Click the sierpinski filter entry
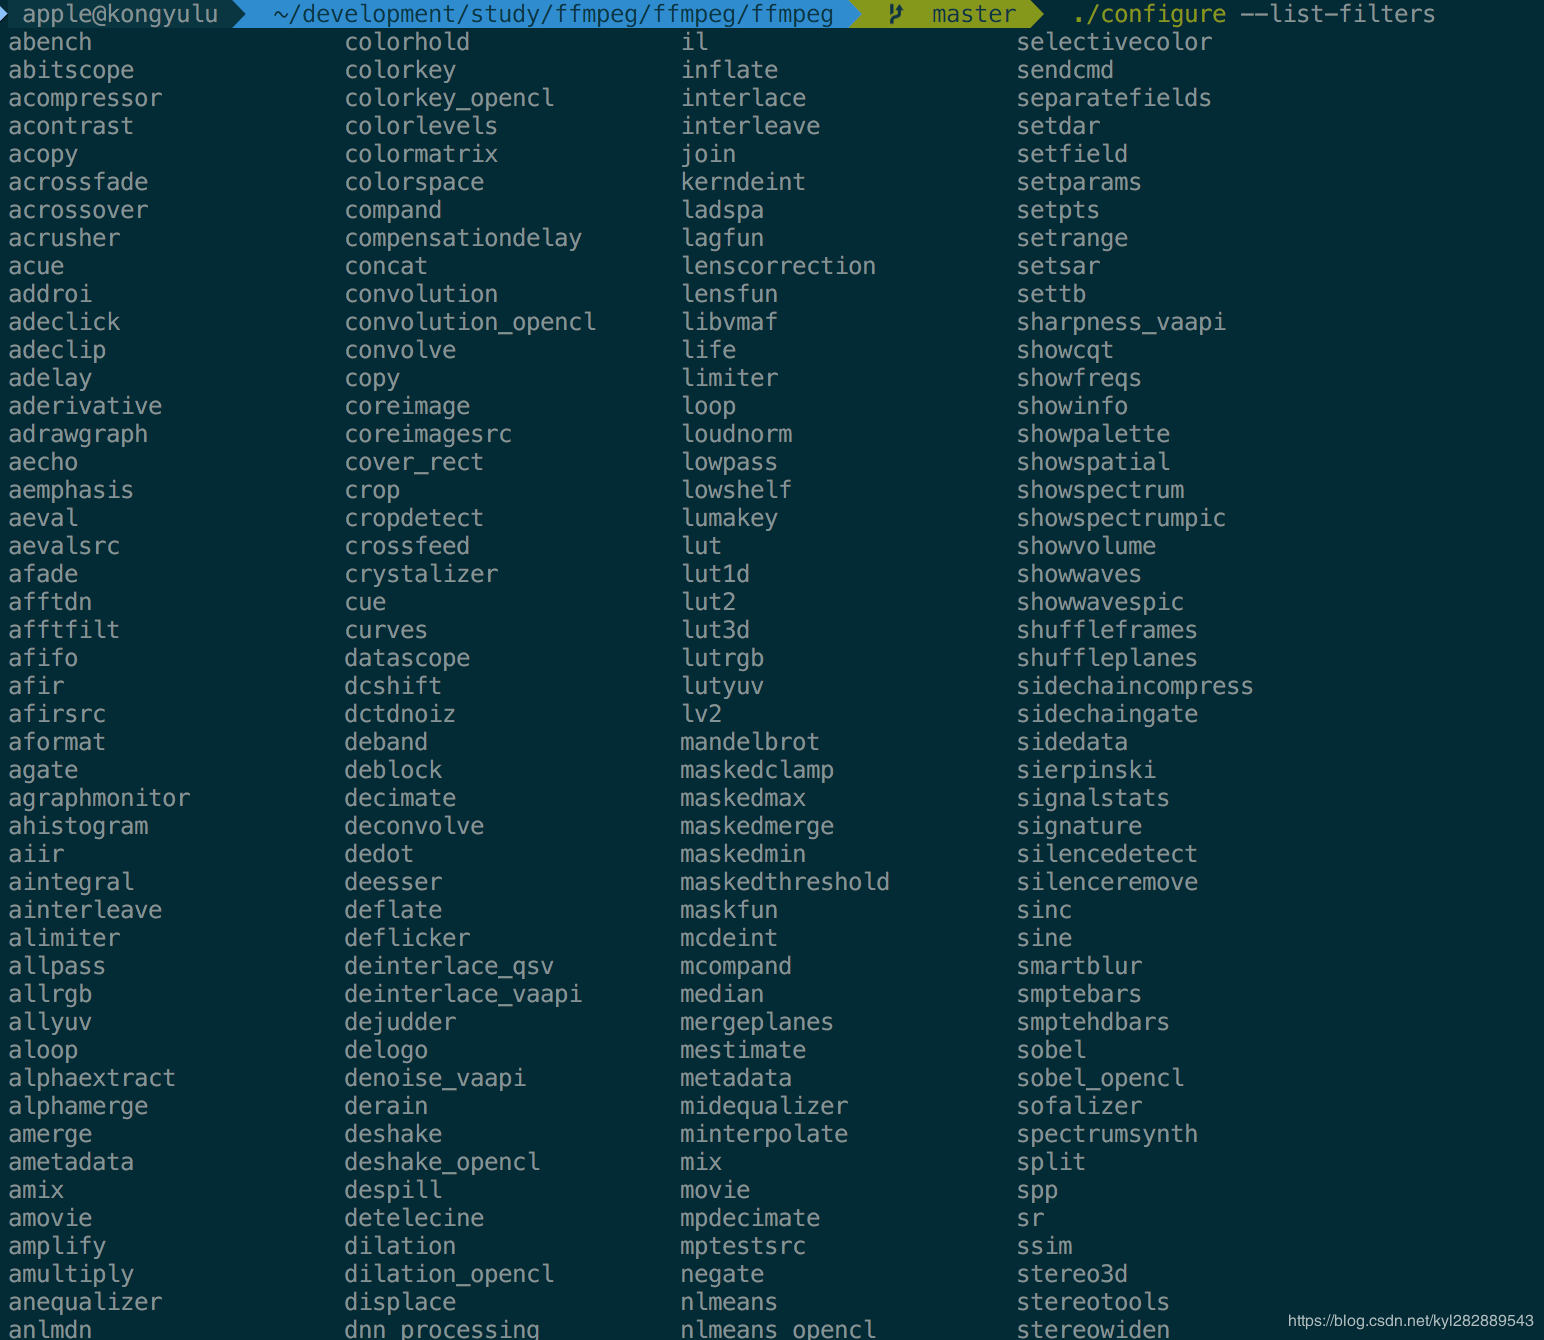 [x=1087, y=770]
